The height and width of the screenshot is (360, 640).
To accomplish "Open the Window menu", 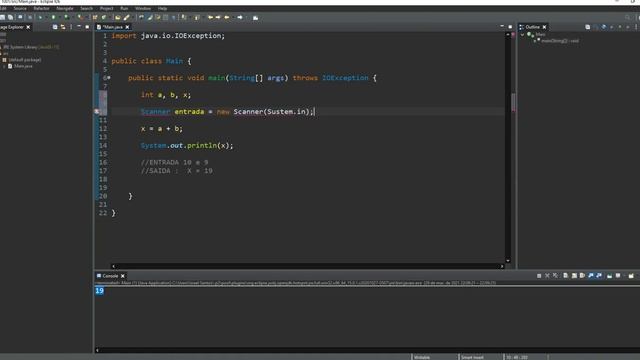I will point(143,8).
